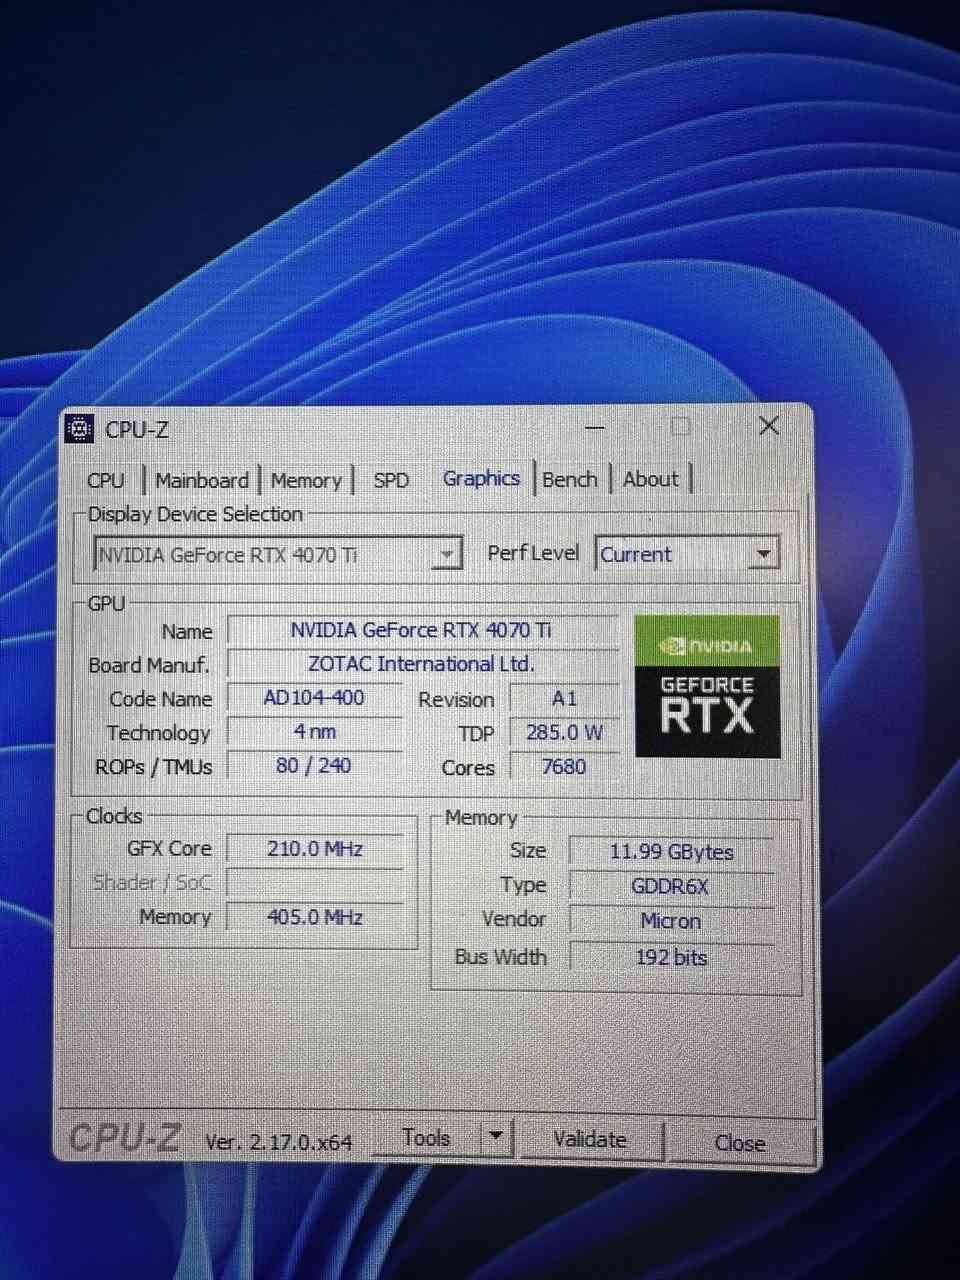
Task: Open the Perf Level Current dropdown
Action: tap(686, 553)
